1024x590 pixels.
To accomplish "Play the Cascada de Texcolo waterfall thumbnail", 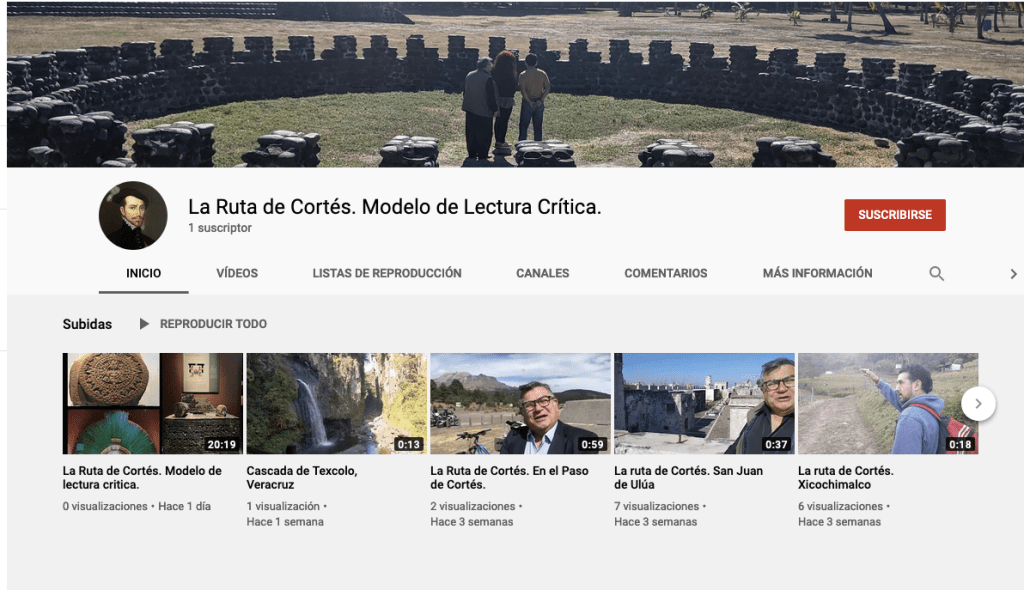I will click(336, 403).
